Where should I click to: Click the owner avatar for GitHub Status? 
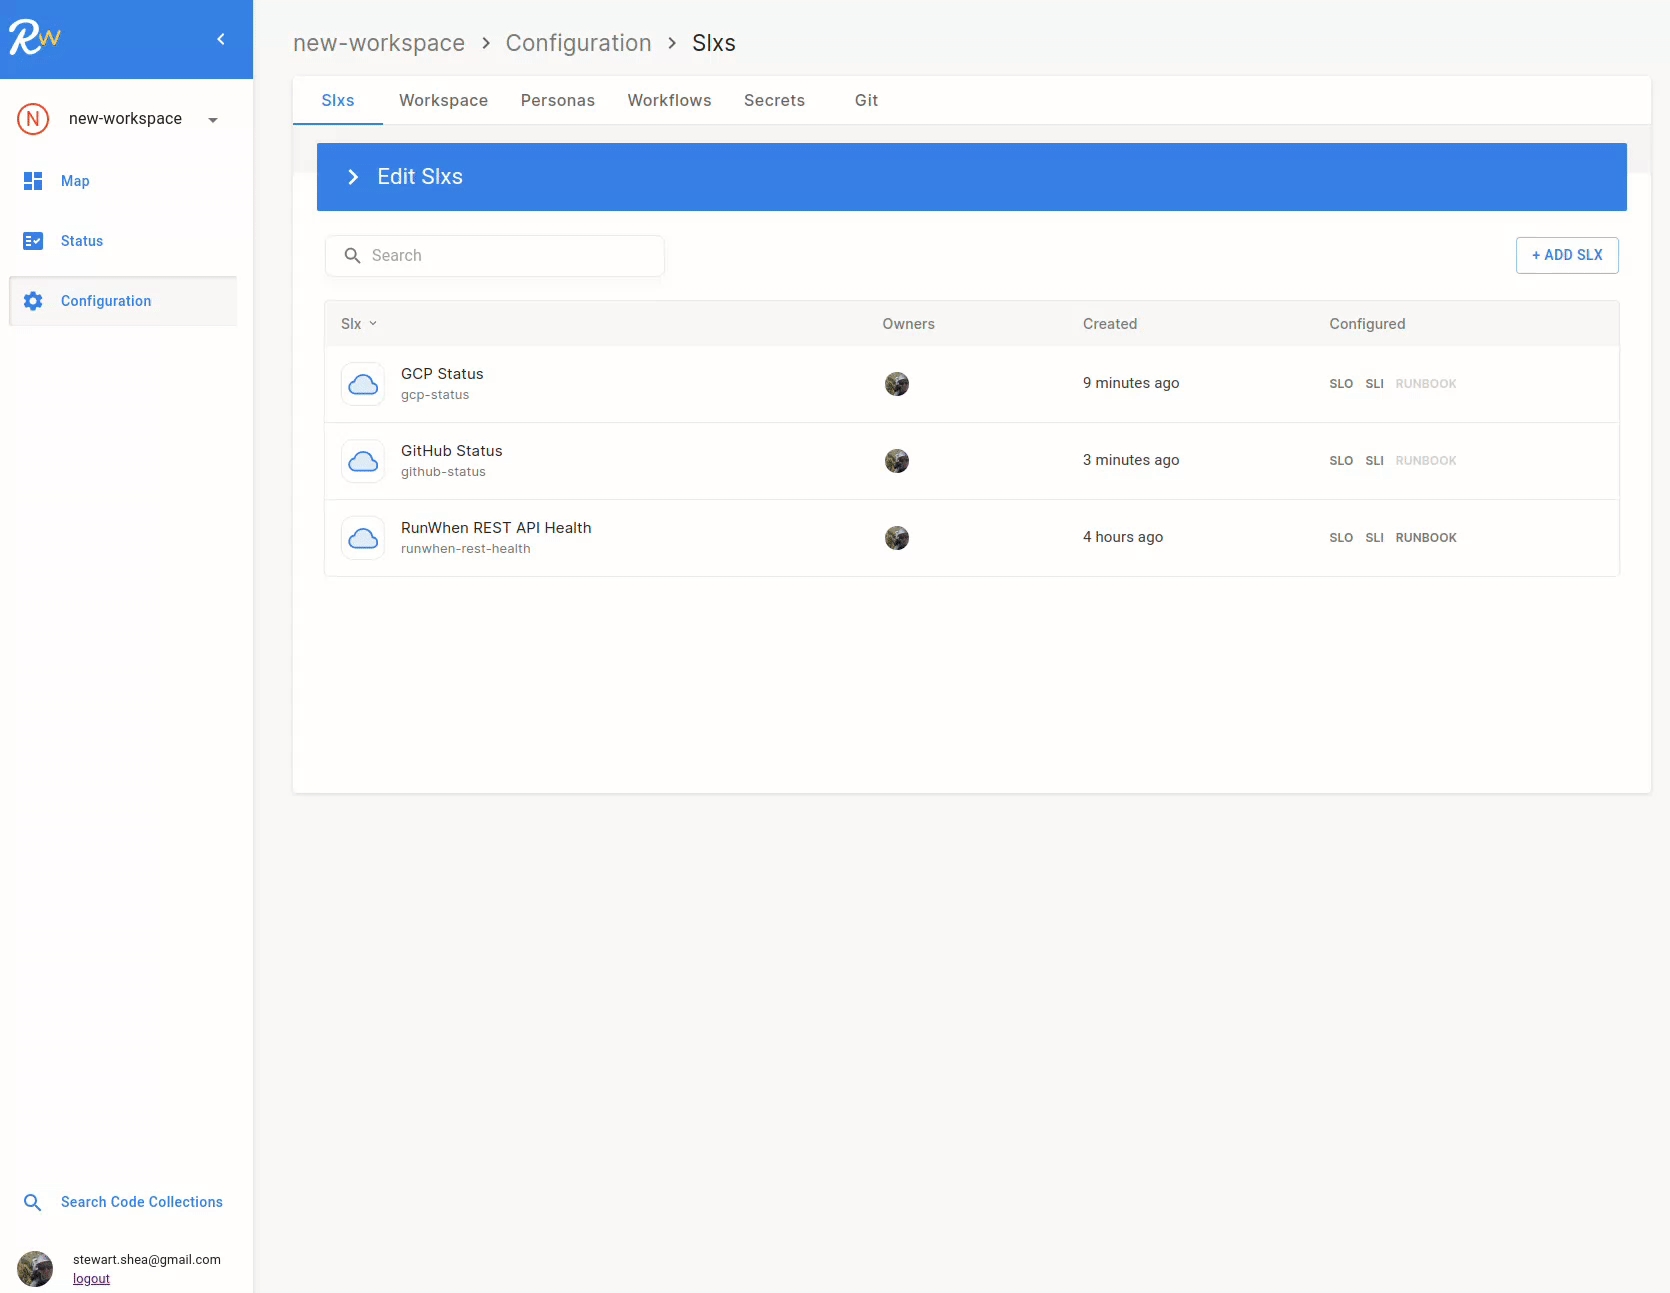(x=897, y=461)
